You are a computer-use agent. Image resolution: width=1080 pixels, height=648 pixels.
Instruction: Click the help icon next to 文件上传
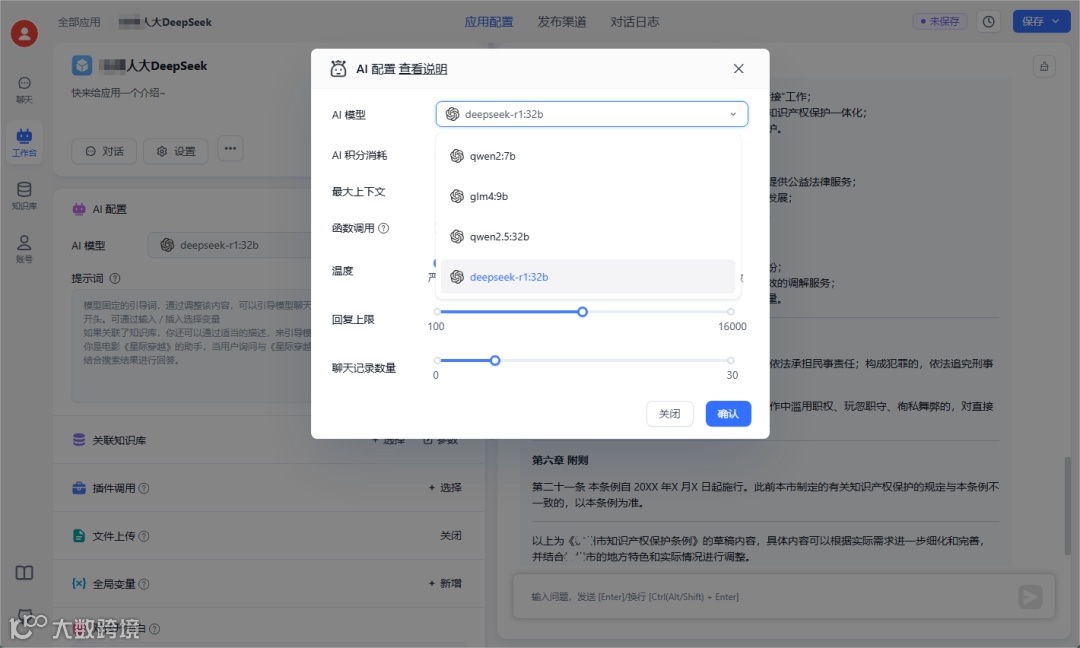[x=144, y=536]
